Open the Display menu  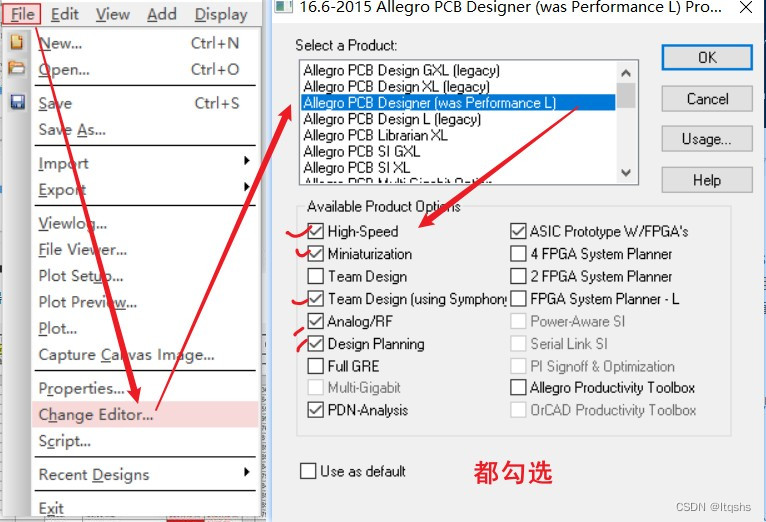221,14
